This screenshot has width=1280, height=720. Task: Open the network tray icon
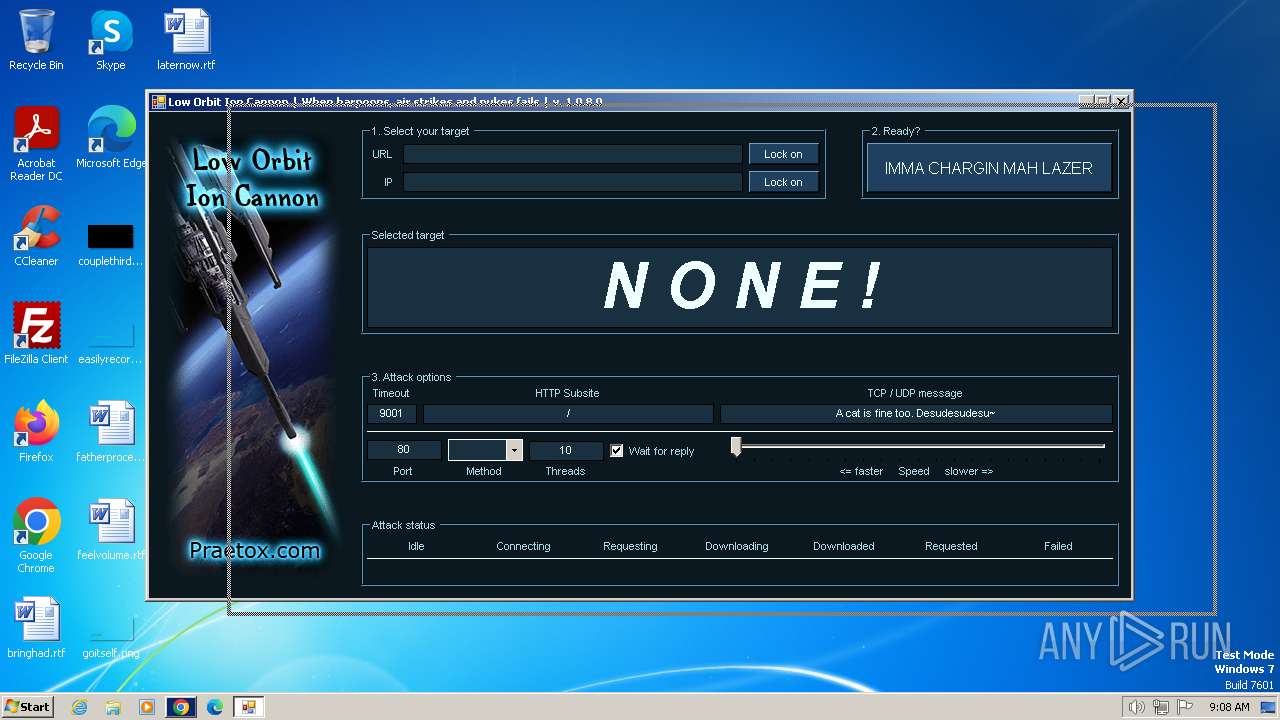click(1160, 707)
